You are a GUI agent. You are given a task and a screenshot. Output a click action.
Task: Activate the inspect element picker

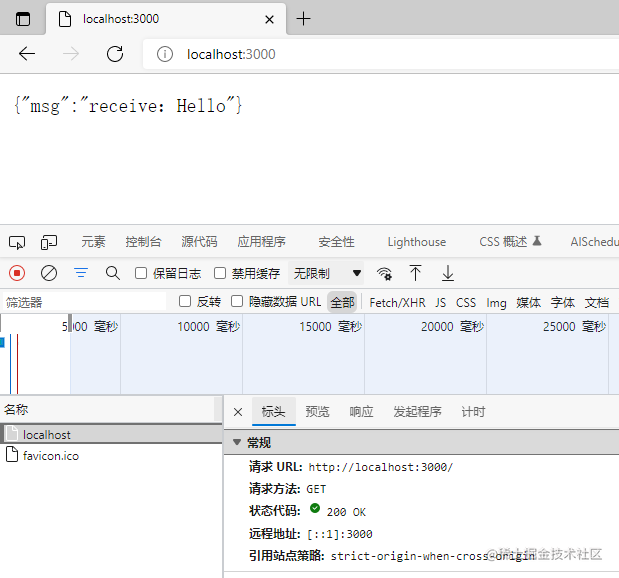[17, 242]
